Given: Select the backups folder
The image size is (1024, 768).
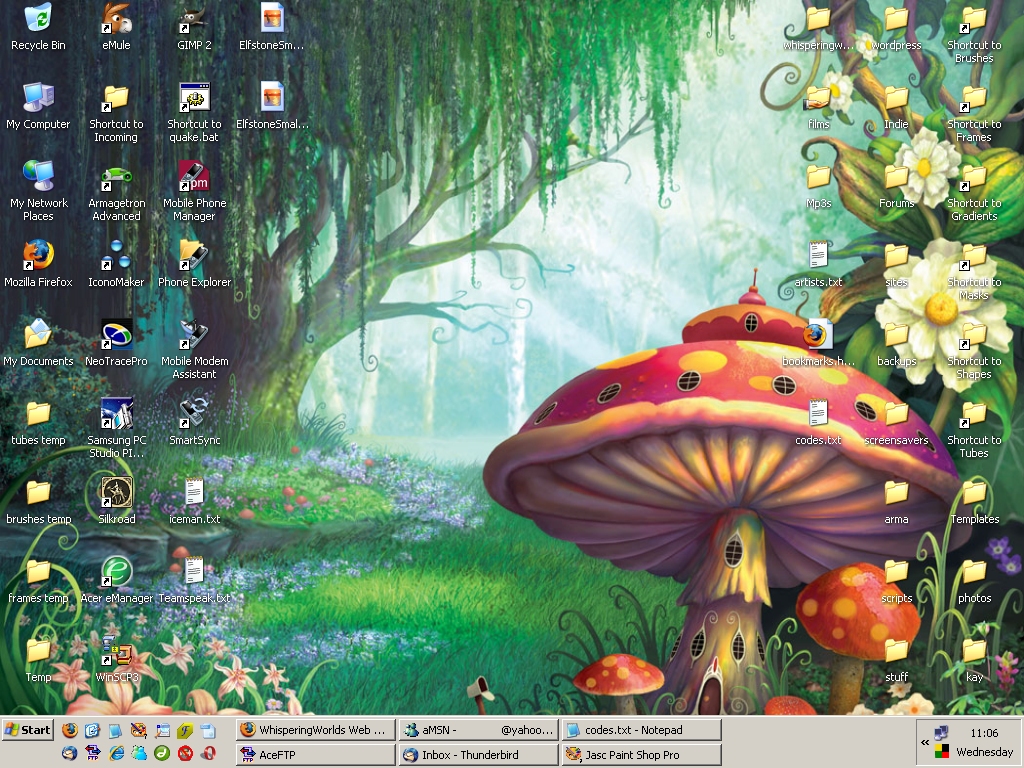Looking at the screenshot, I should pos(896,343).
